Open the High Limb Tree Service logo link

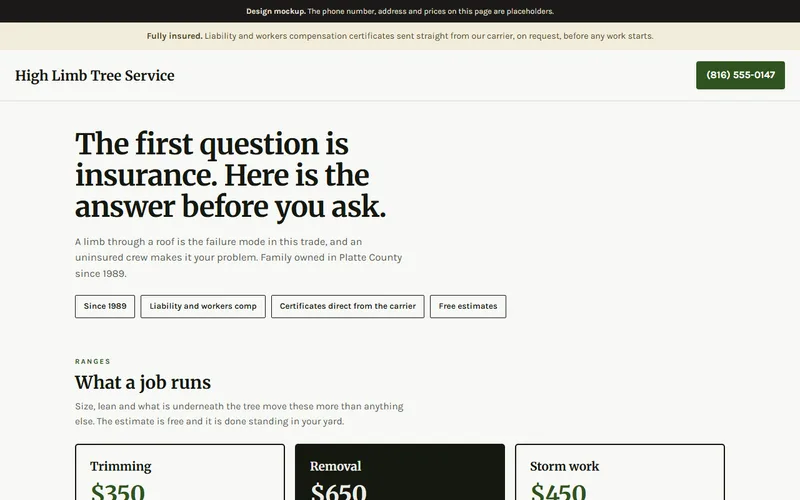95,76
